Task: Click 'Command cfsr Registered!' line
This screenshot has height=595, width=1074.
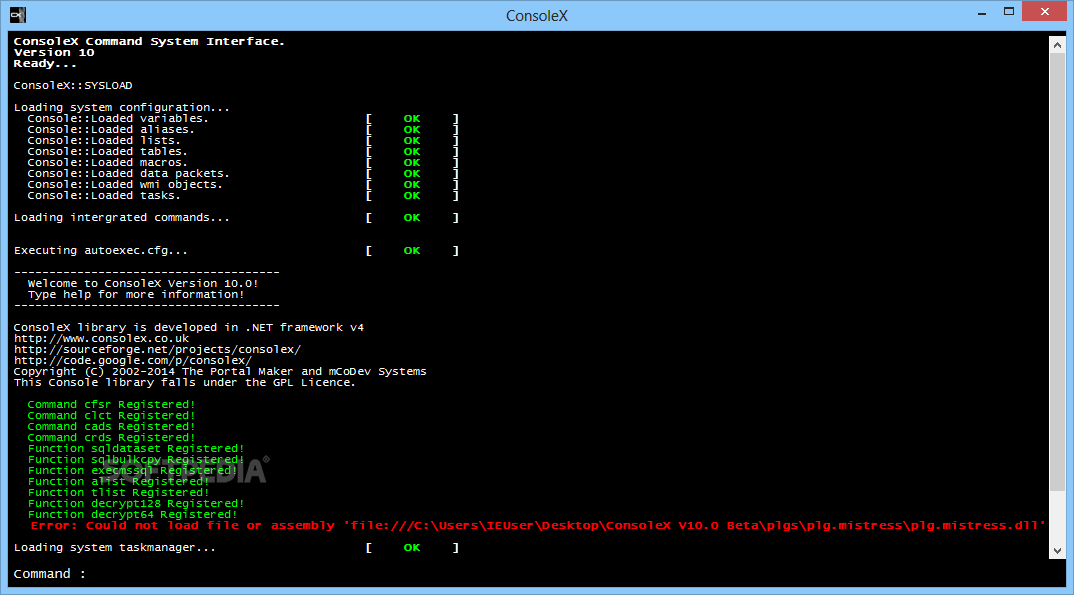Action: pyautogui.click(x=112, y=405)
